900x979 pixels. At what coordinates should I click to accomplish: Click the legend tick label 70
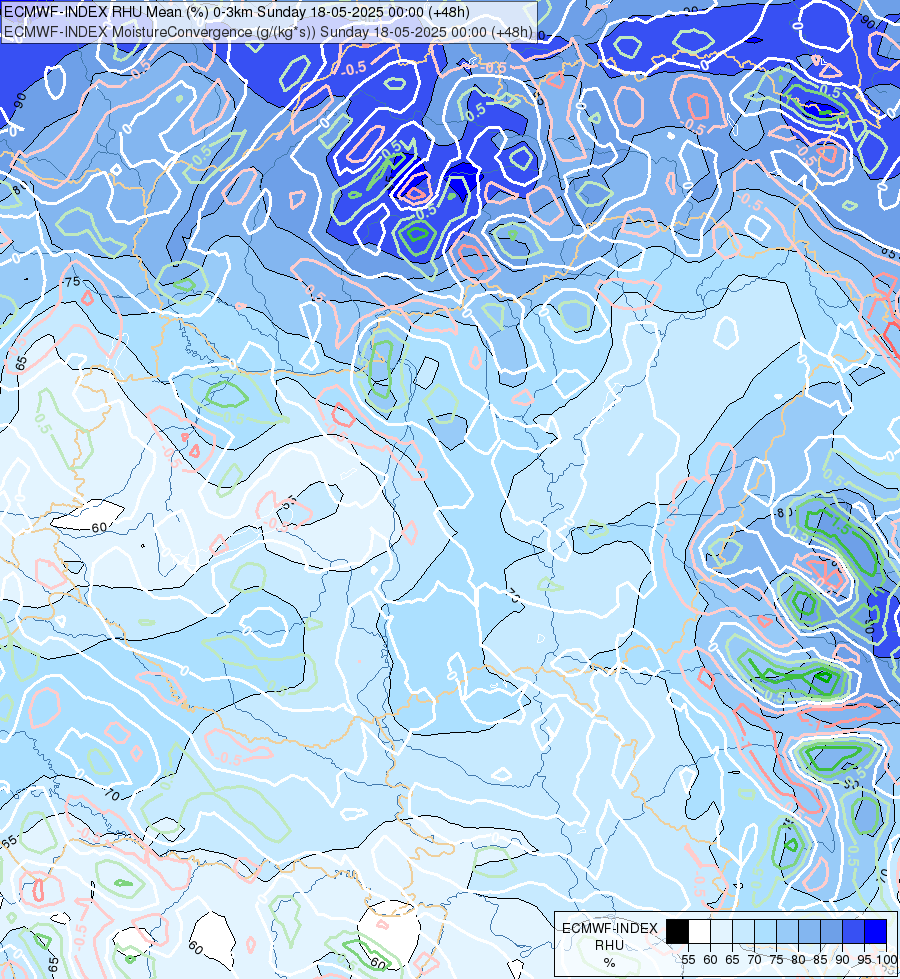point(754,960)
